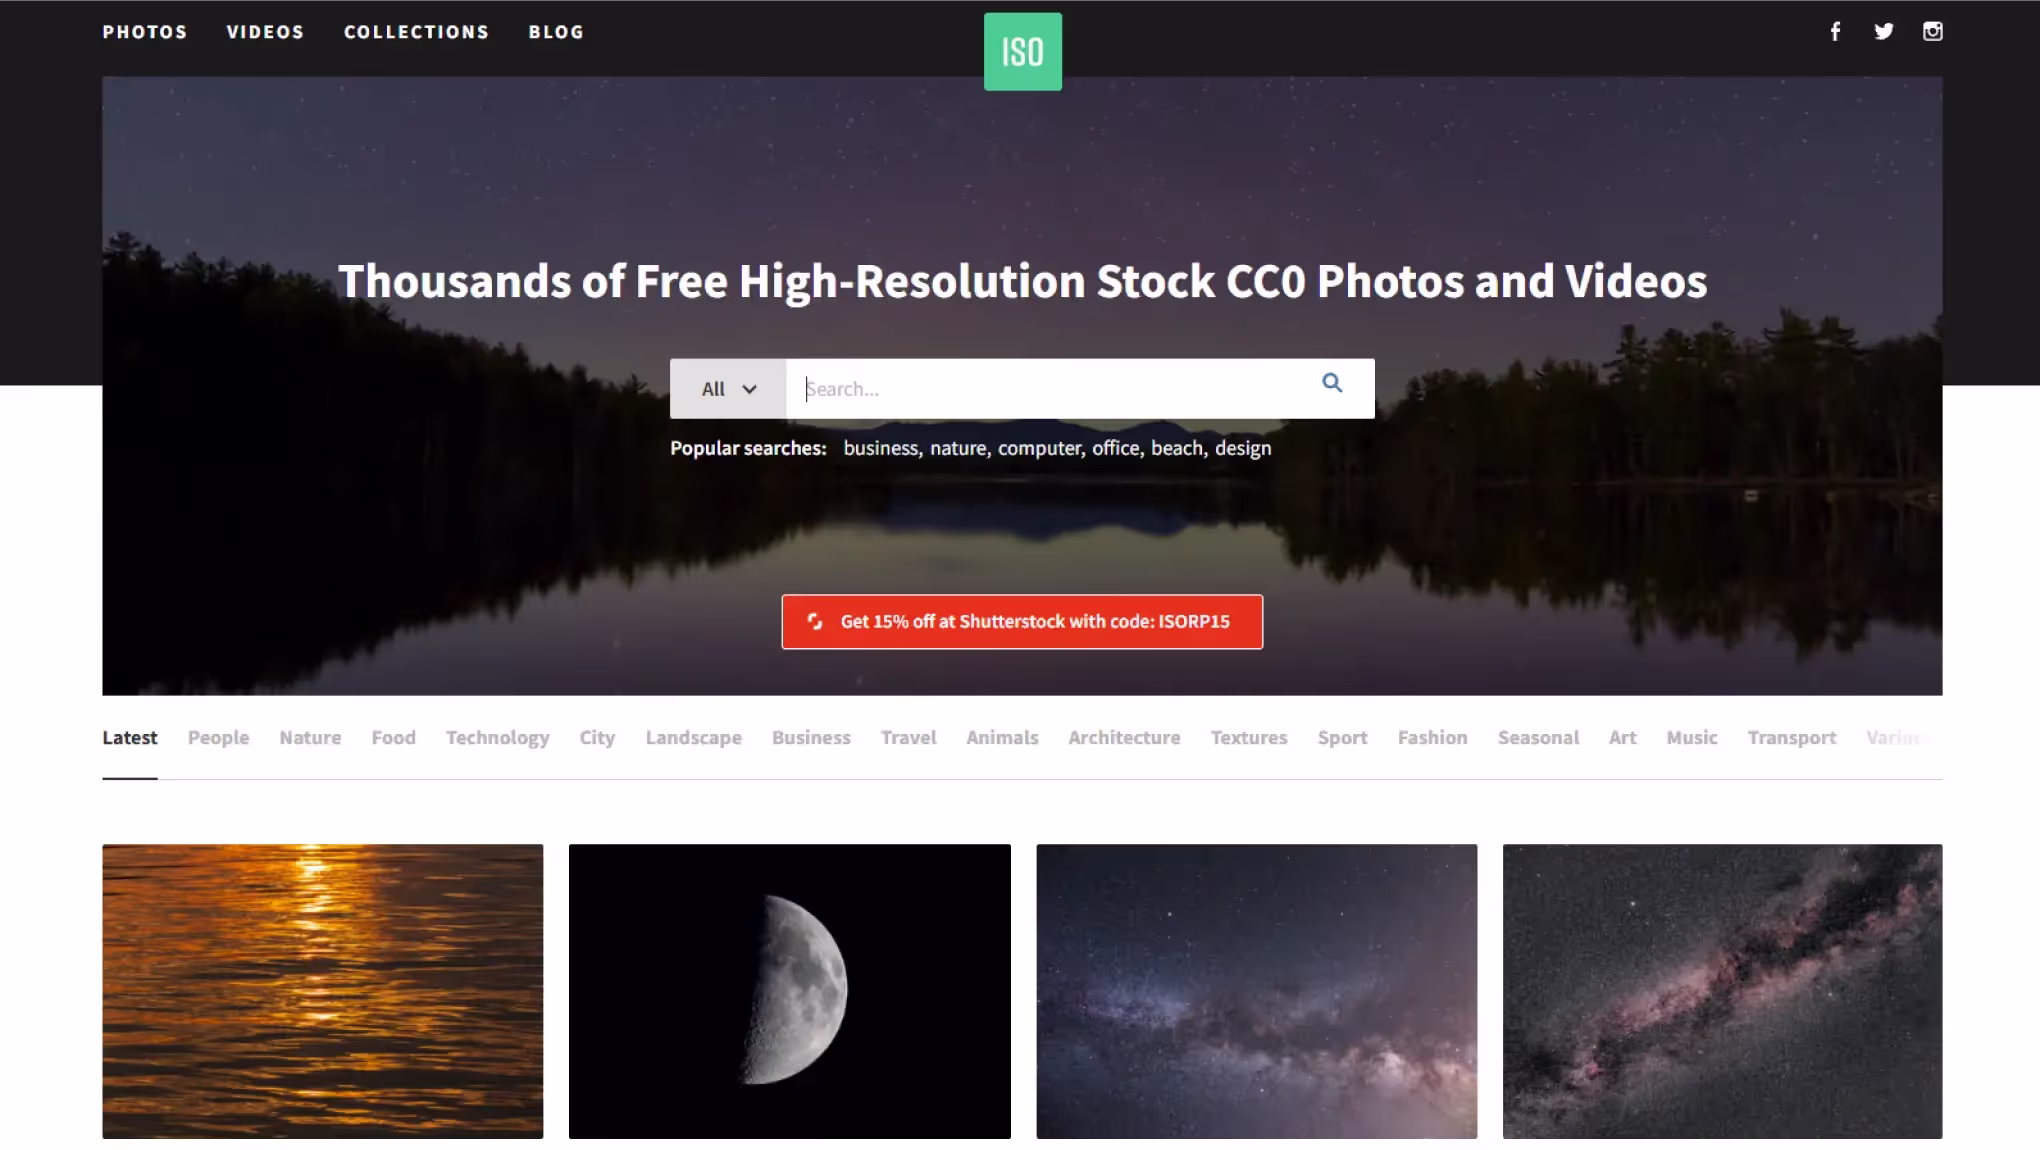Select the Architecture category tab

(1124, 738)
